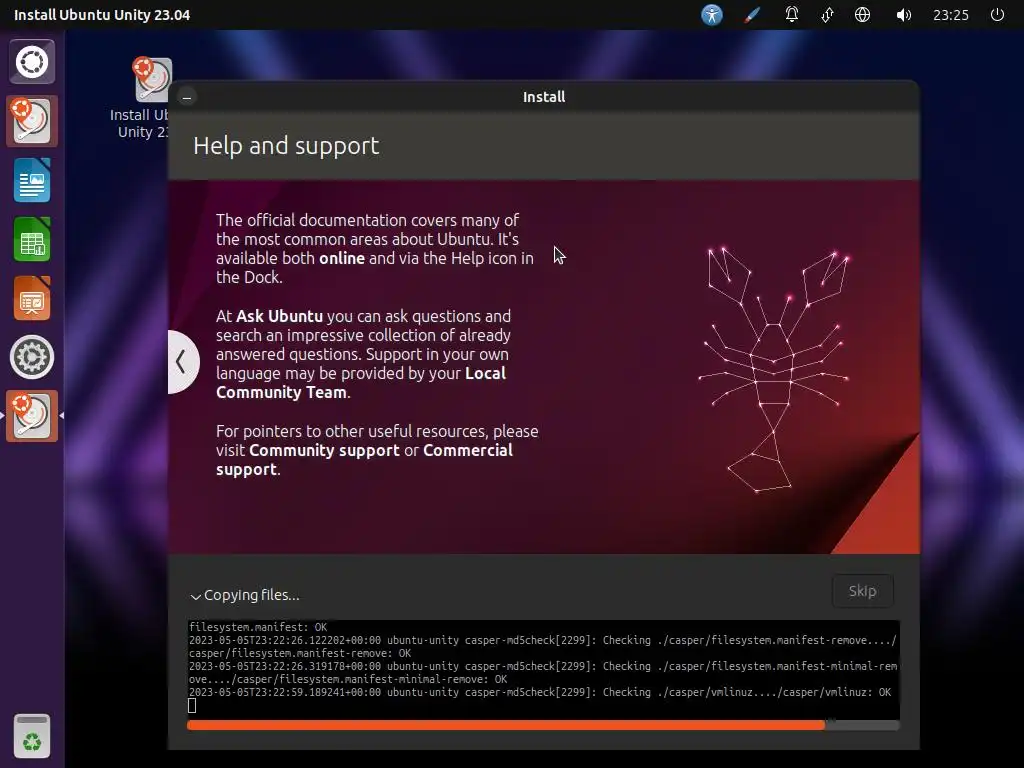
Task: Launch LibreOffice Impress from the dock
Action: pos(32,298)
